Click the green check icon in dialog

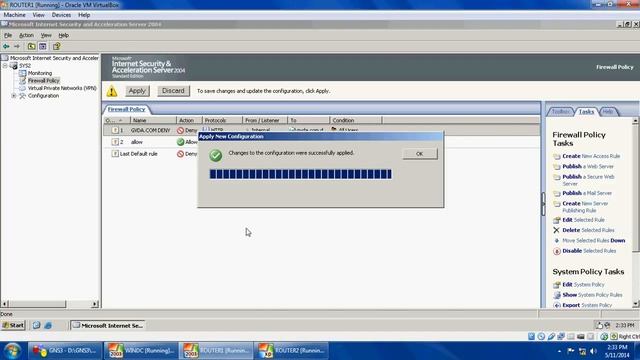(x=216, y=155)
